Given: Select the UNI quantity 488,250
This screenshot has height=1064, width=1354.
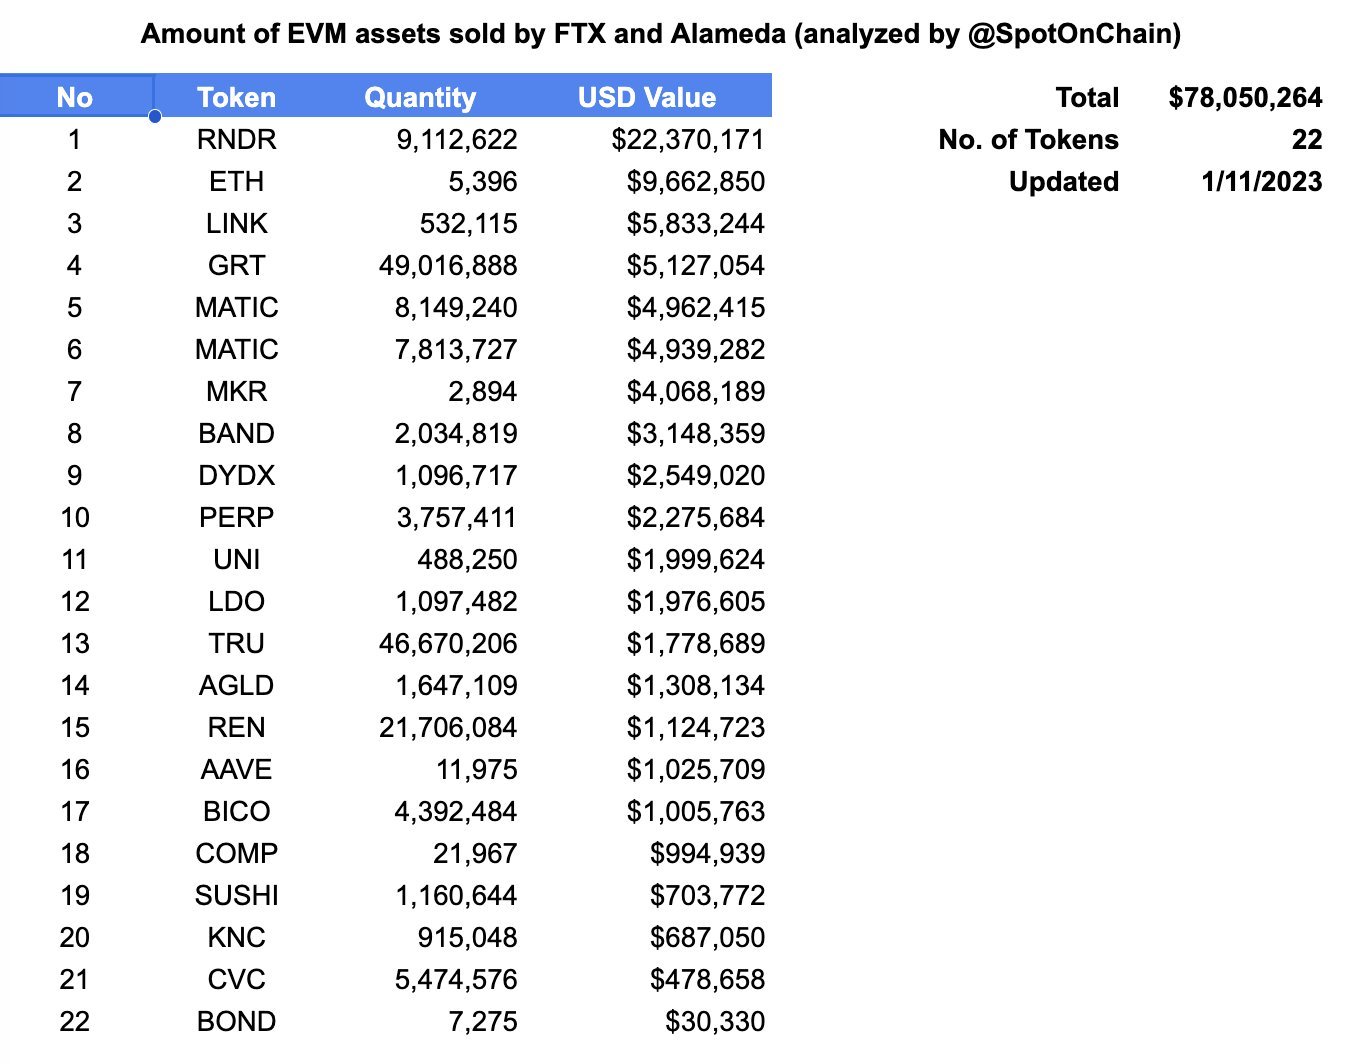Looking at the screenshot, I should click(x=467, y=559).
